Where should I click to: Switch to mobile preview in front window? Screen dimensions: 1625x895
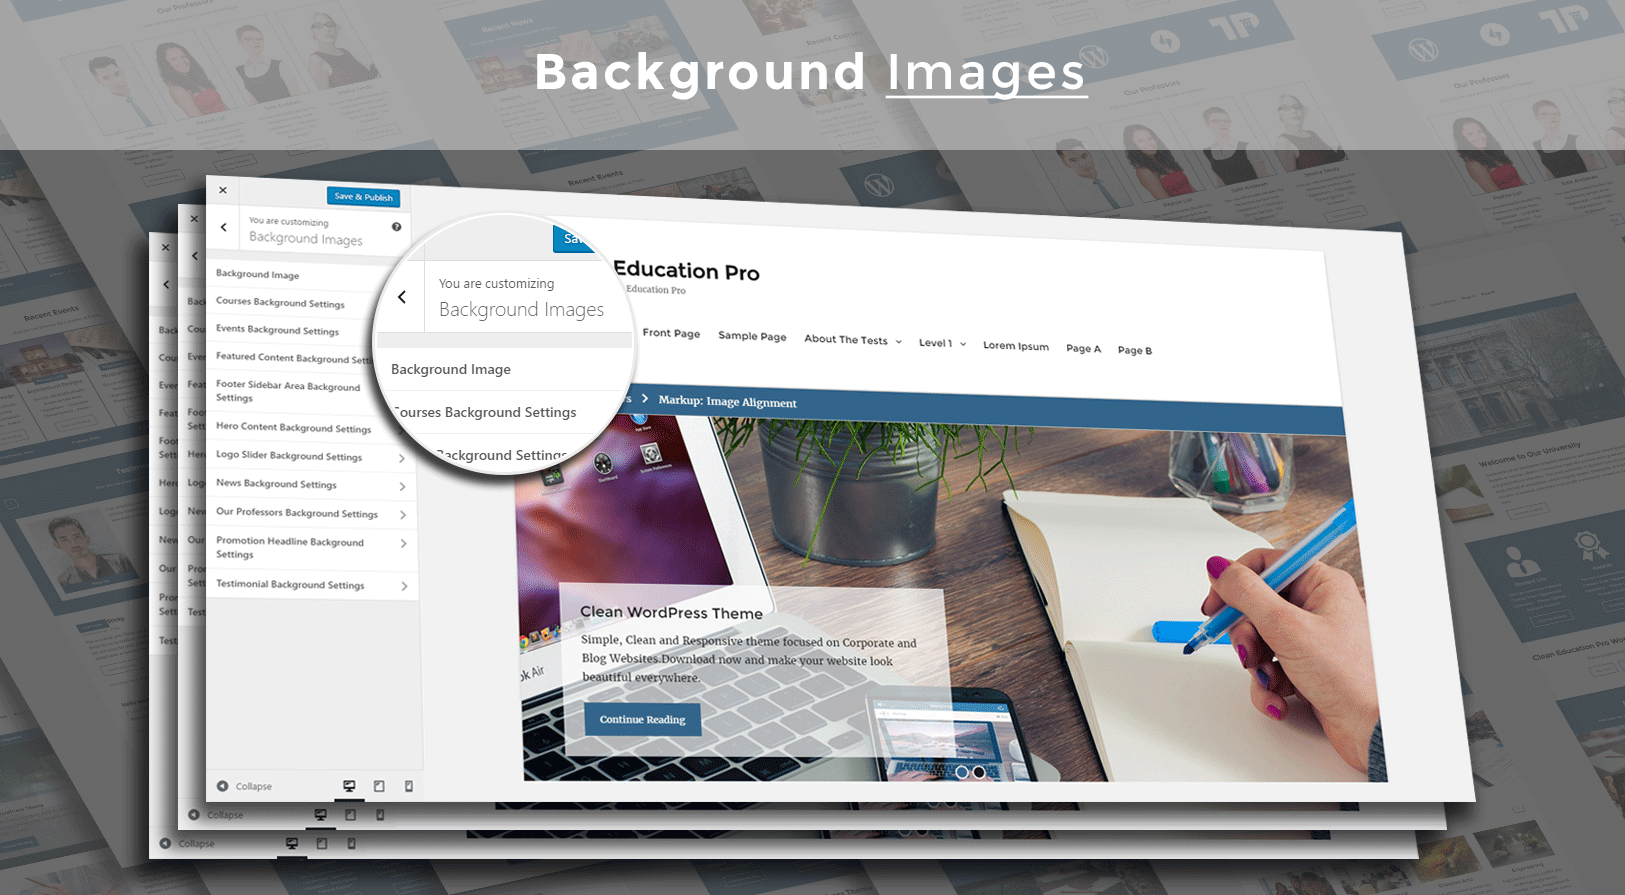409,787
